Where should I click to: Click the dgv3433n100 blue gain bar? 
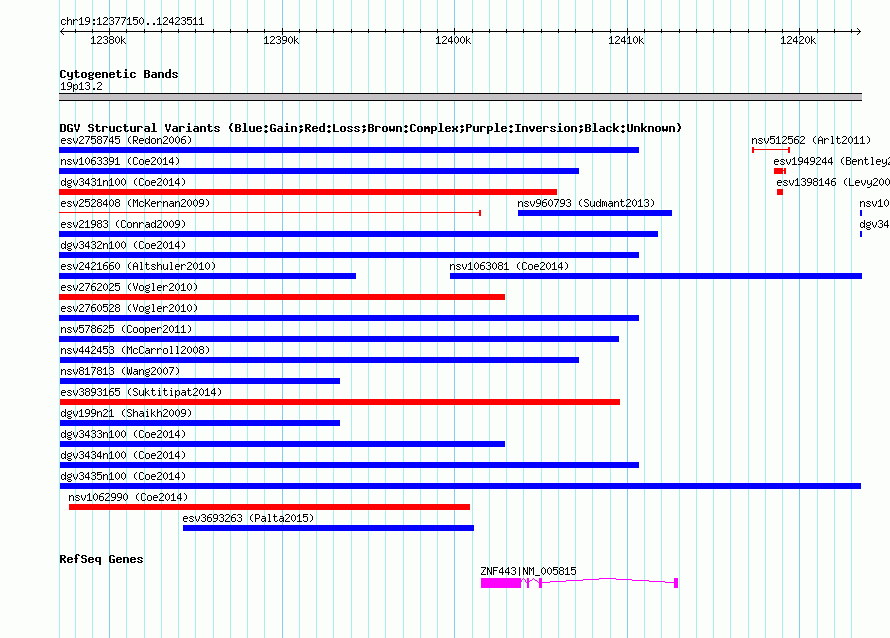(x=282, y=444)
